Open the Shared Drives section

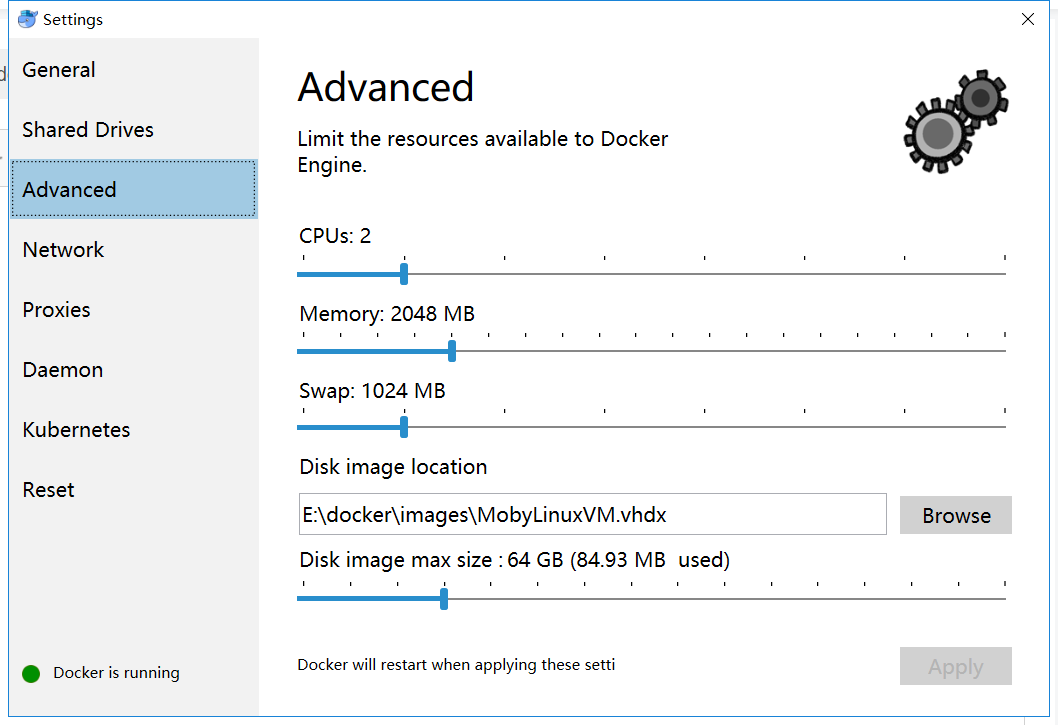click(88, 129)
